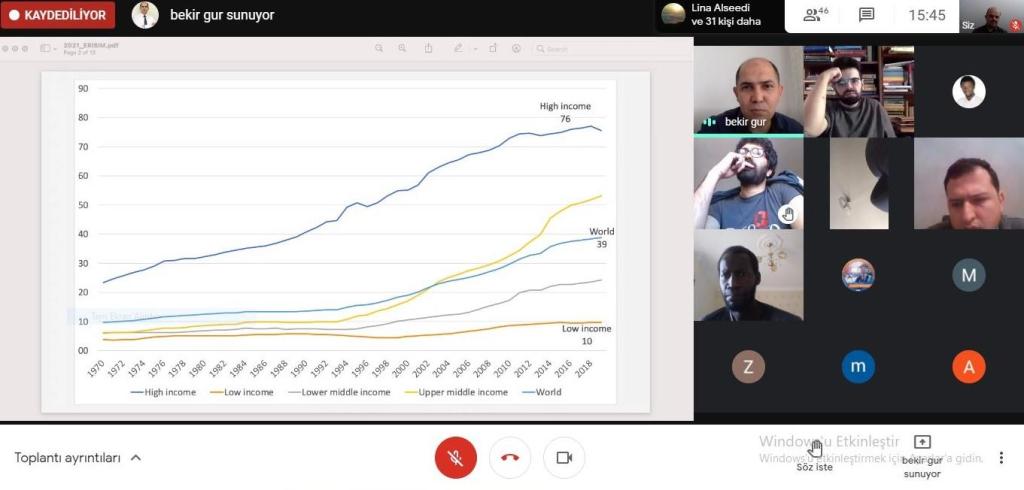Select bekir gur's video tile

pyautogui.click(x=748, y=91)
